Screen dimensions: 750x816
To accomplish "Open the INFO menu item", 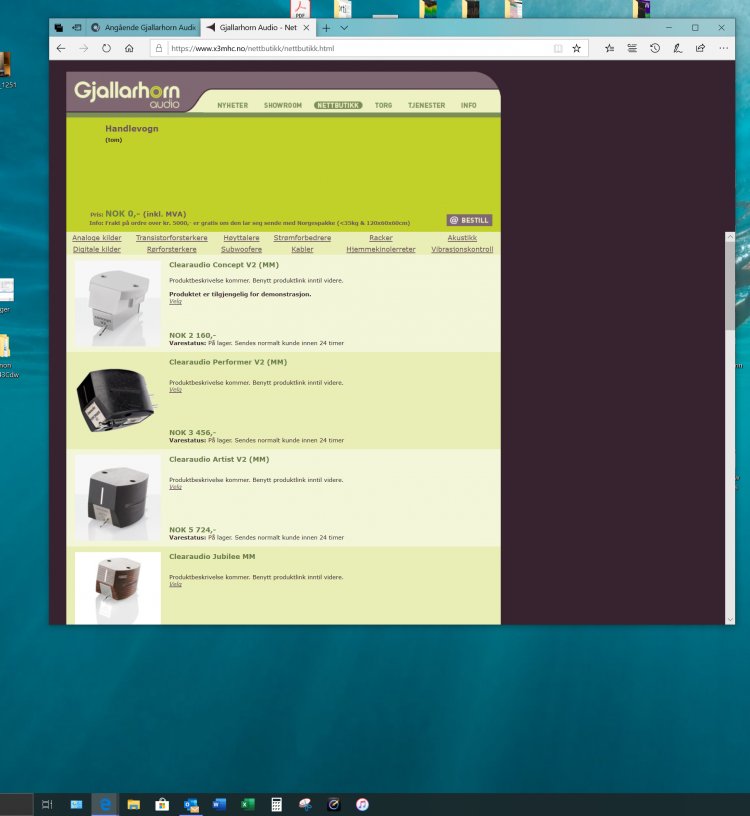I will pyautogui.click(x=468, y=105).
